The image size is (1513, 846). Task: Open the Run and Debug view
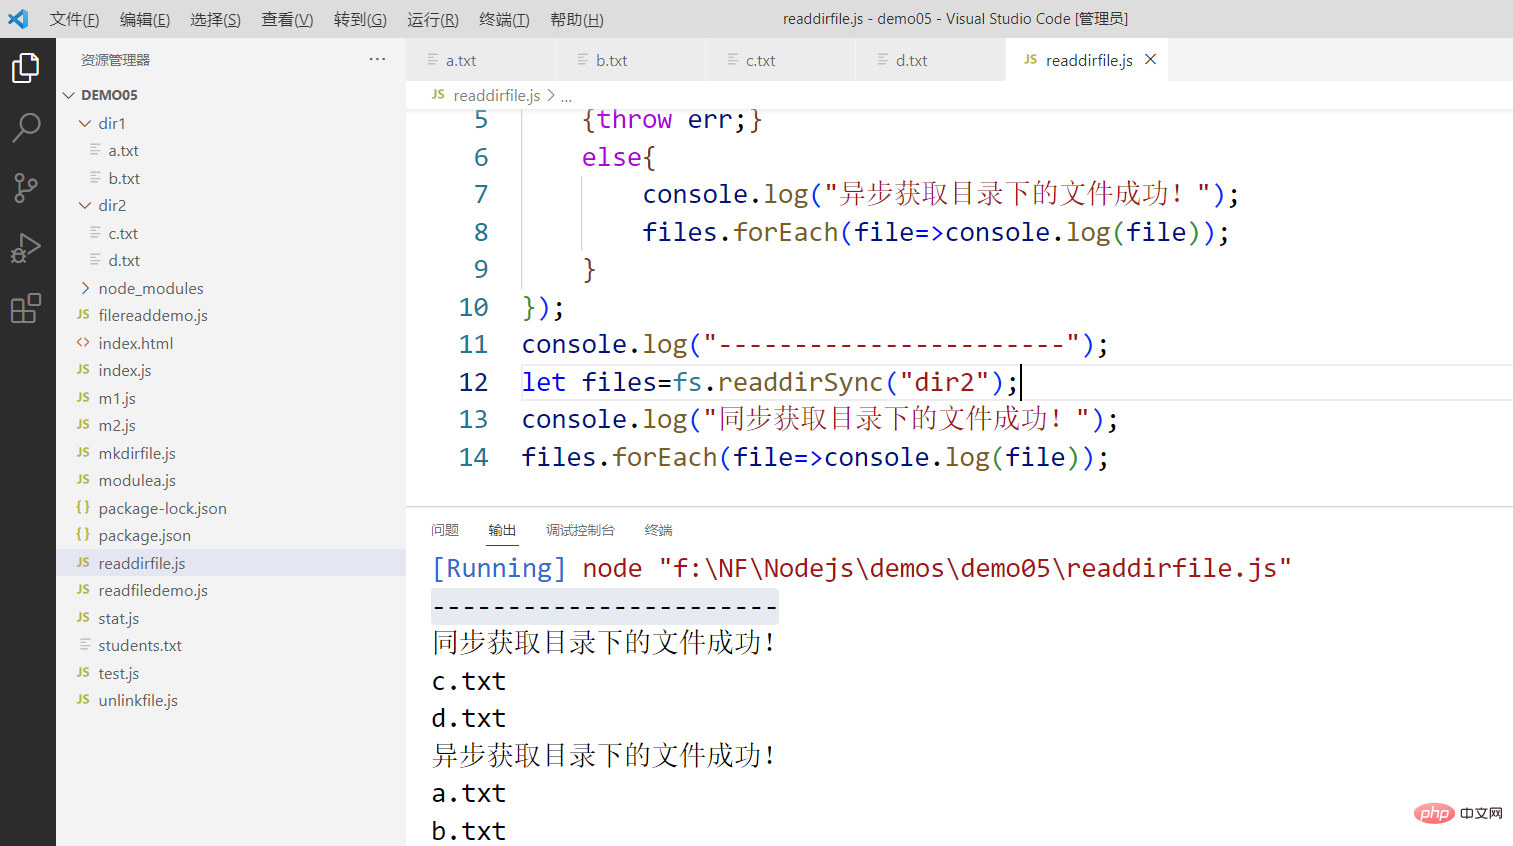pyautogui.click(x=26, y=247)
